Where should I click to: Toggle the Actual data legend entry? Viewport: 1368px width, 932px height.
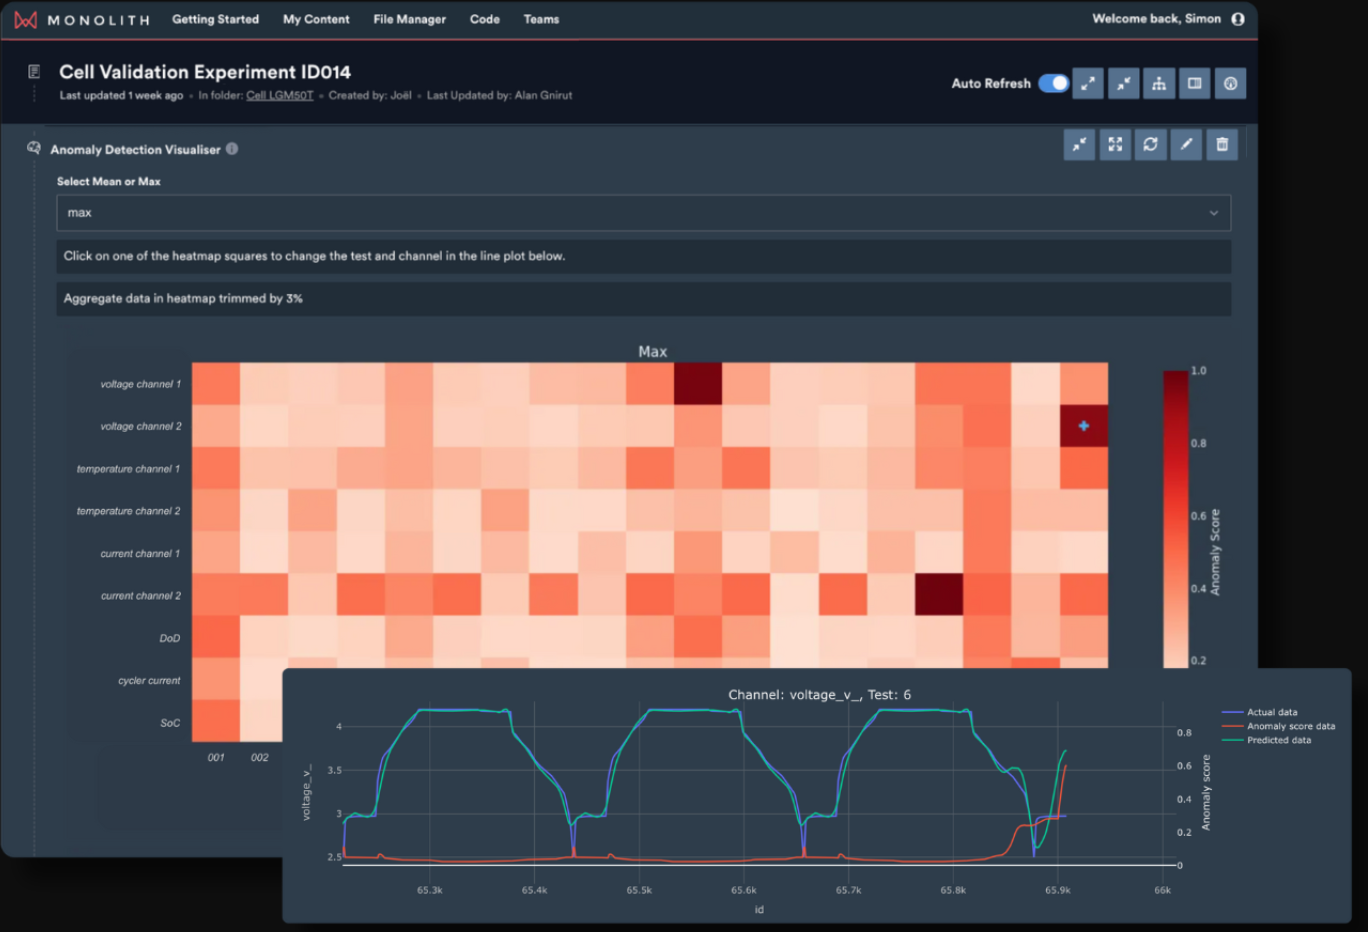point(1271,713)
